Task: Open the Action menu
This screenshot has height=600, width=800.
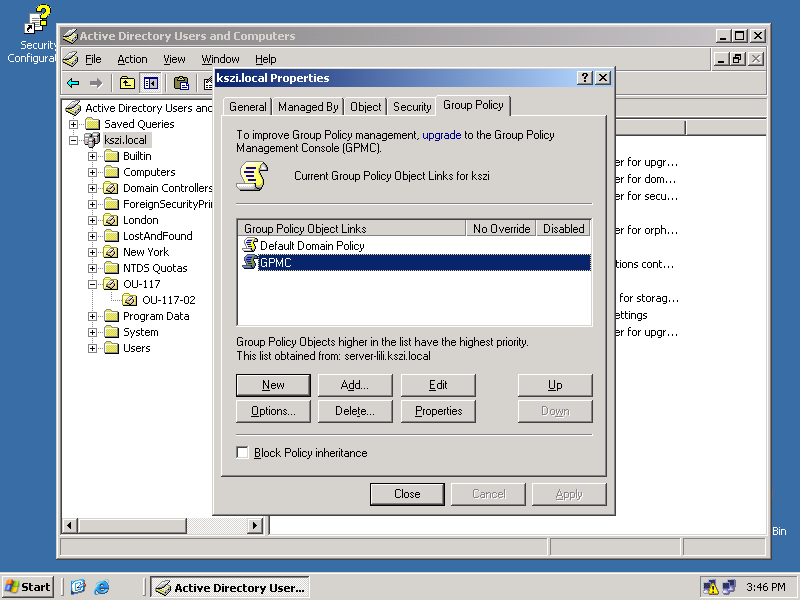Action: pyautogui.click(x=132, y=59)
